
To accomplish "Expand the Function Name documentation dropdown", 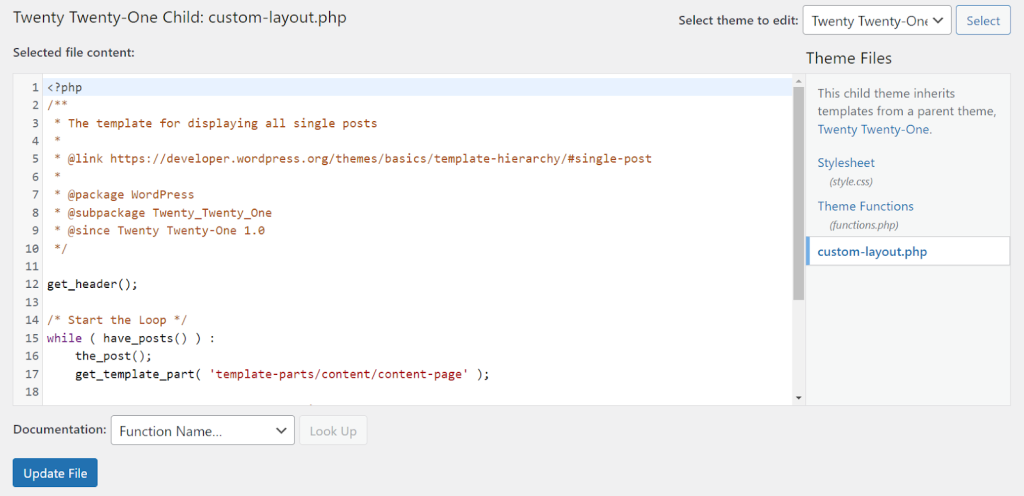I will point(202,431).
